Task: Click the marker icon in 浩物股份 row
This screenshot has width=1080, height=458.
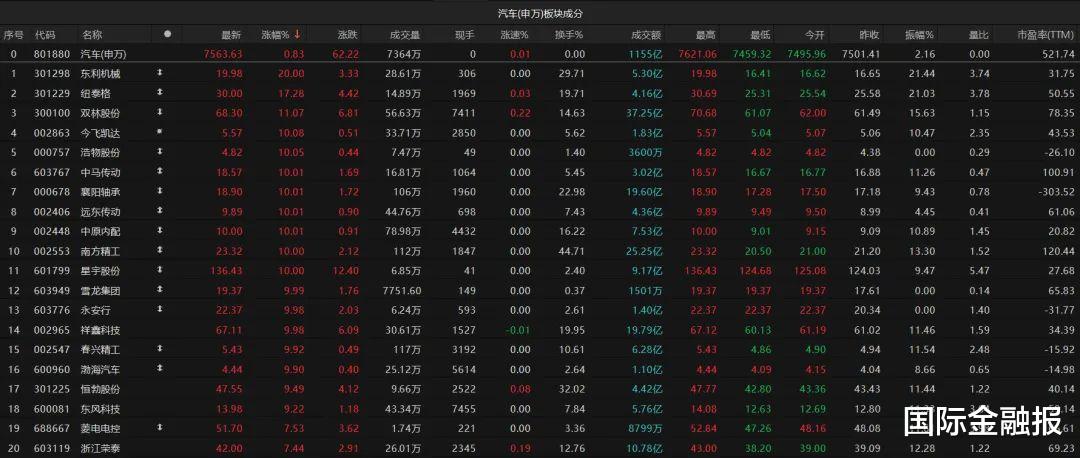Action: tap(160, 151)
